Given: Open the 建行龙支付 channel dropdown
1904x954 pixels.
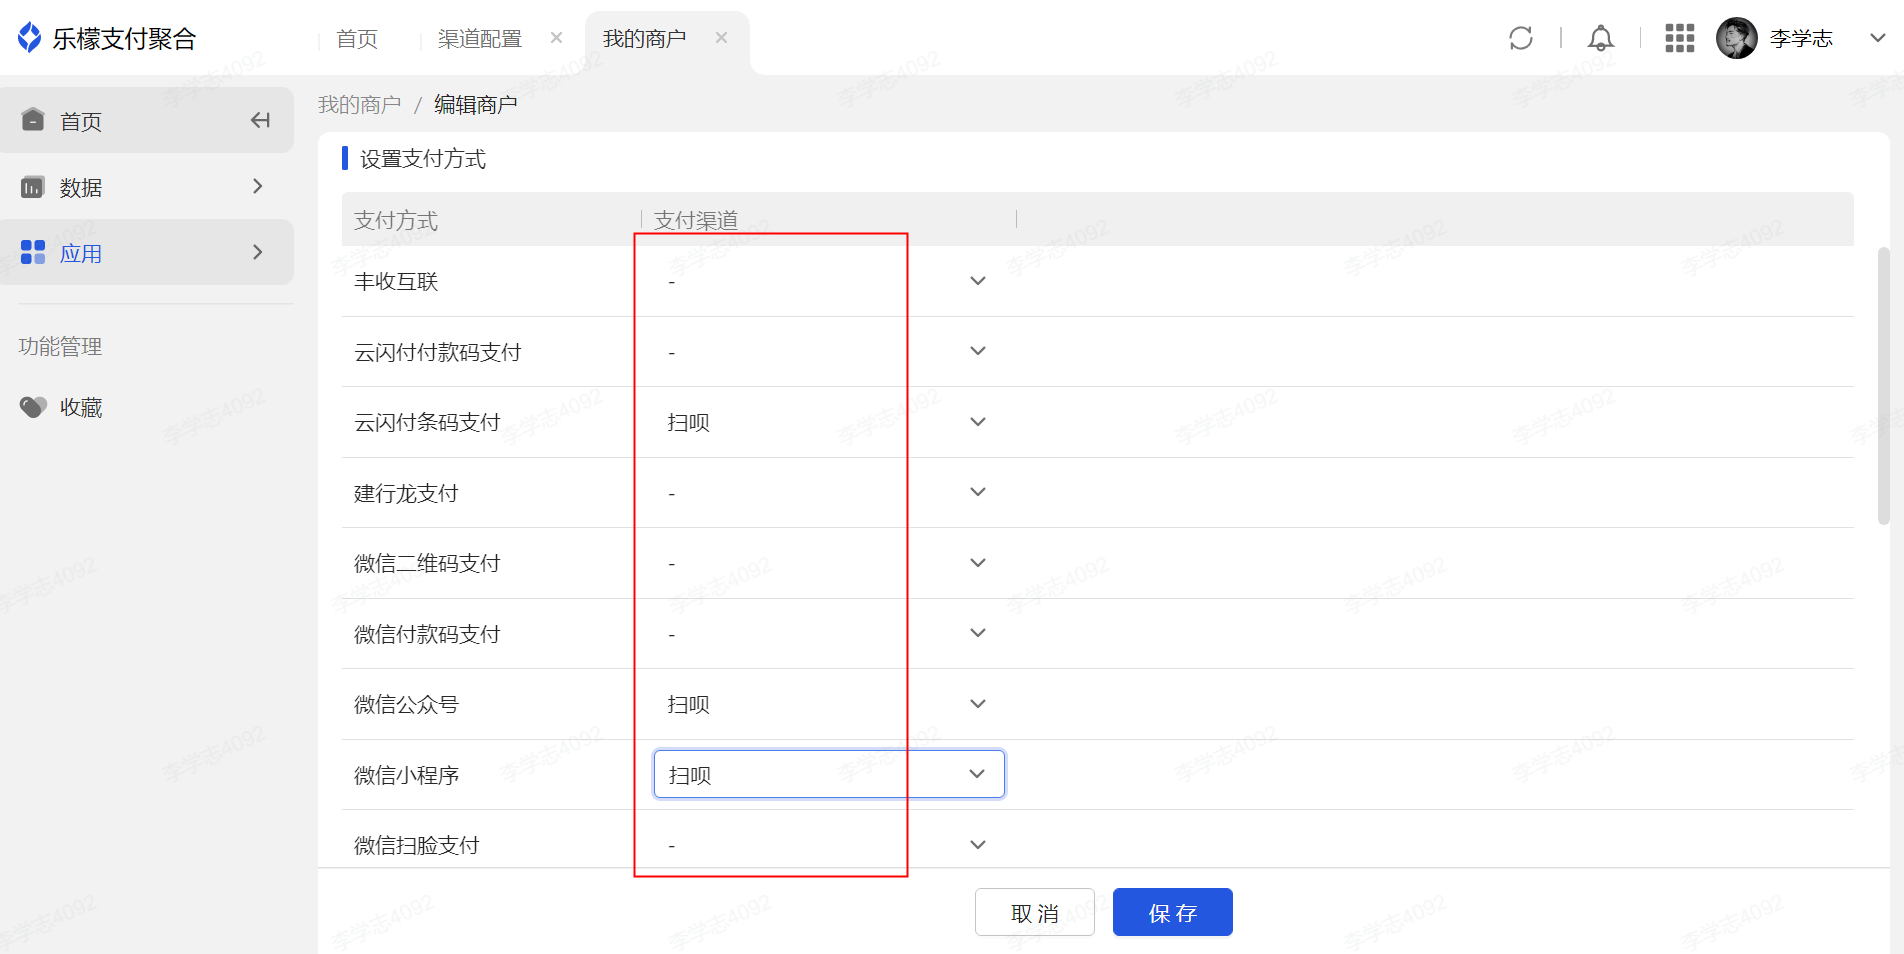Looking at the screenshot, I should (829, 492).
